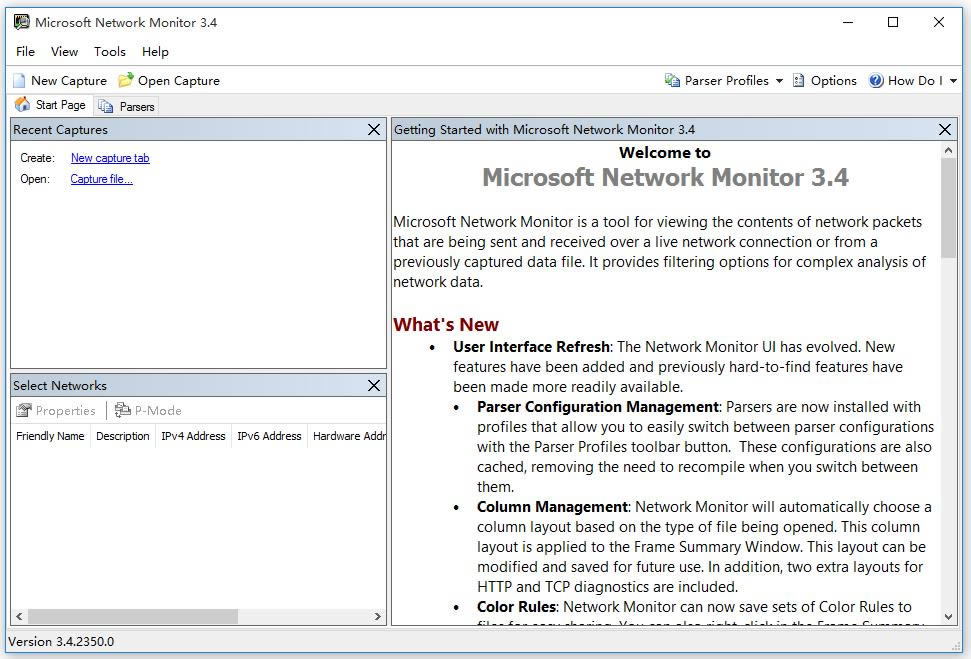Image resolution: width=971 pixels, height=659 pixels.
Task: Click the IPv4 Address column header
Action: pos(193,436)
